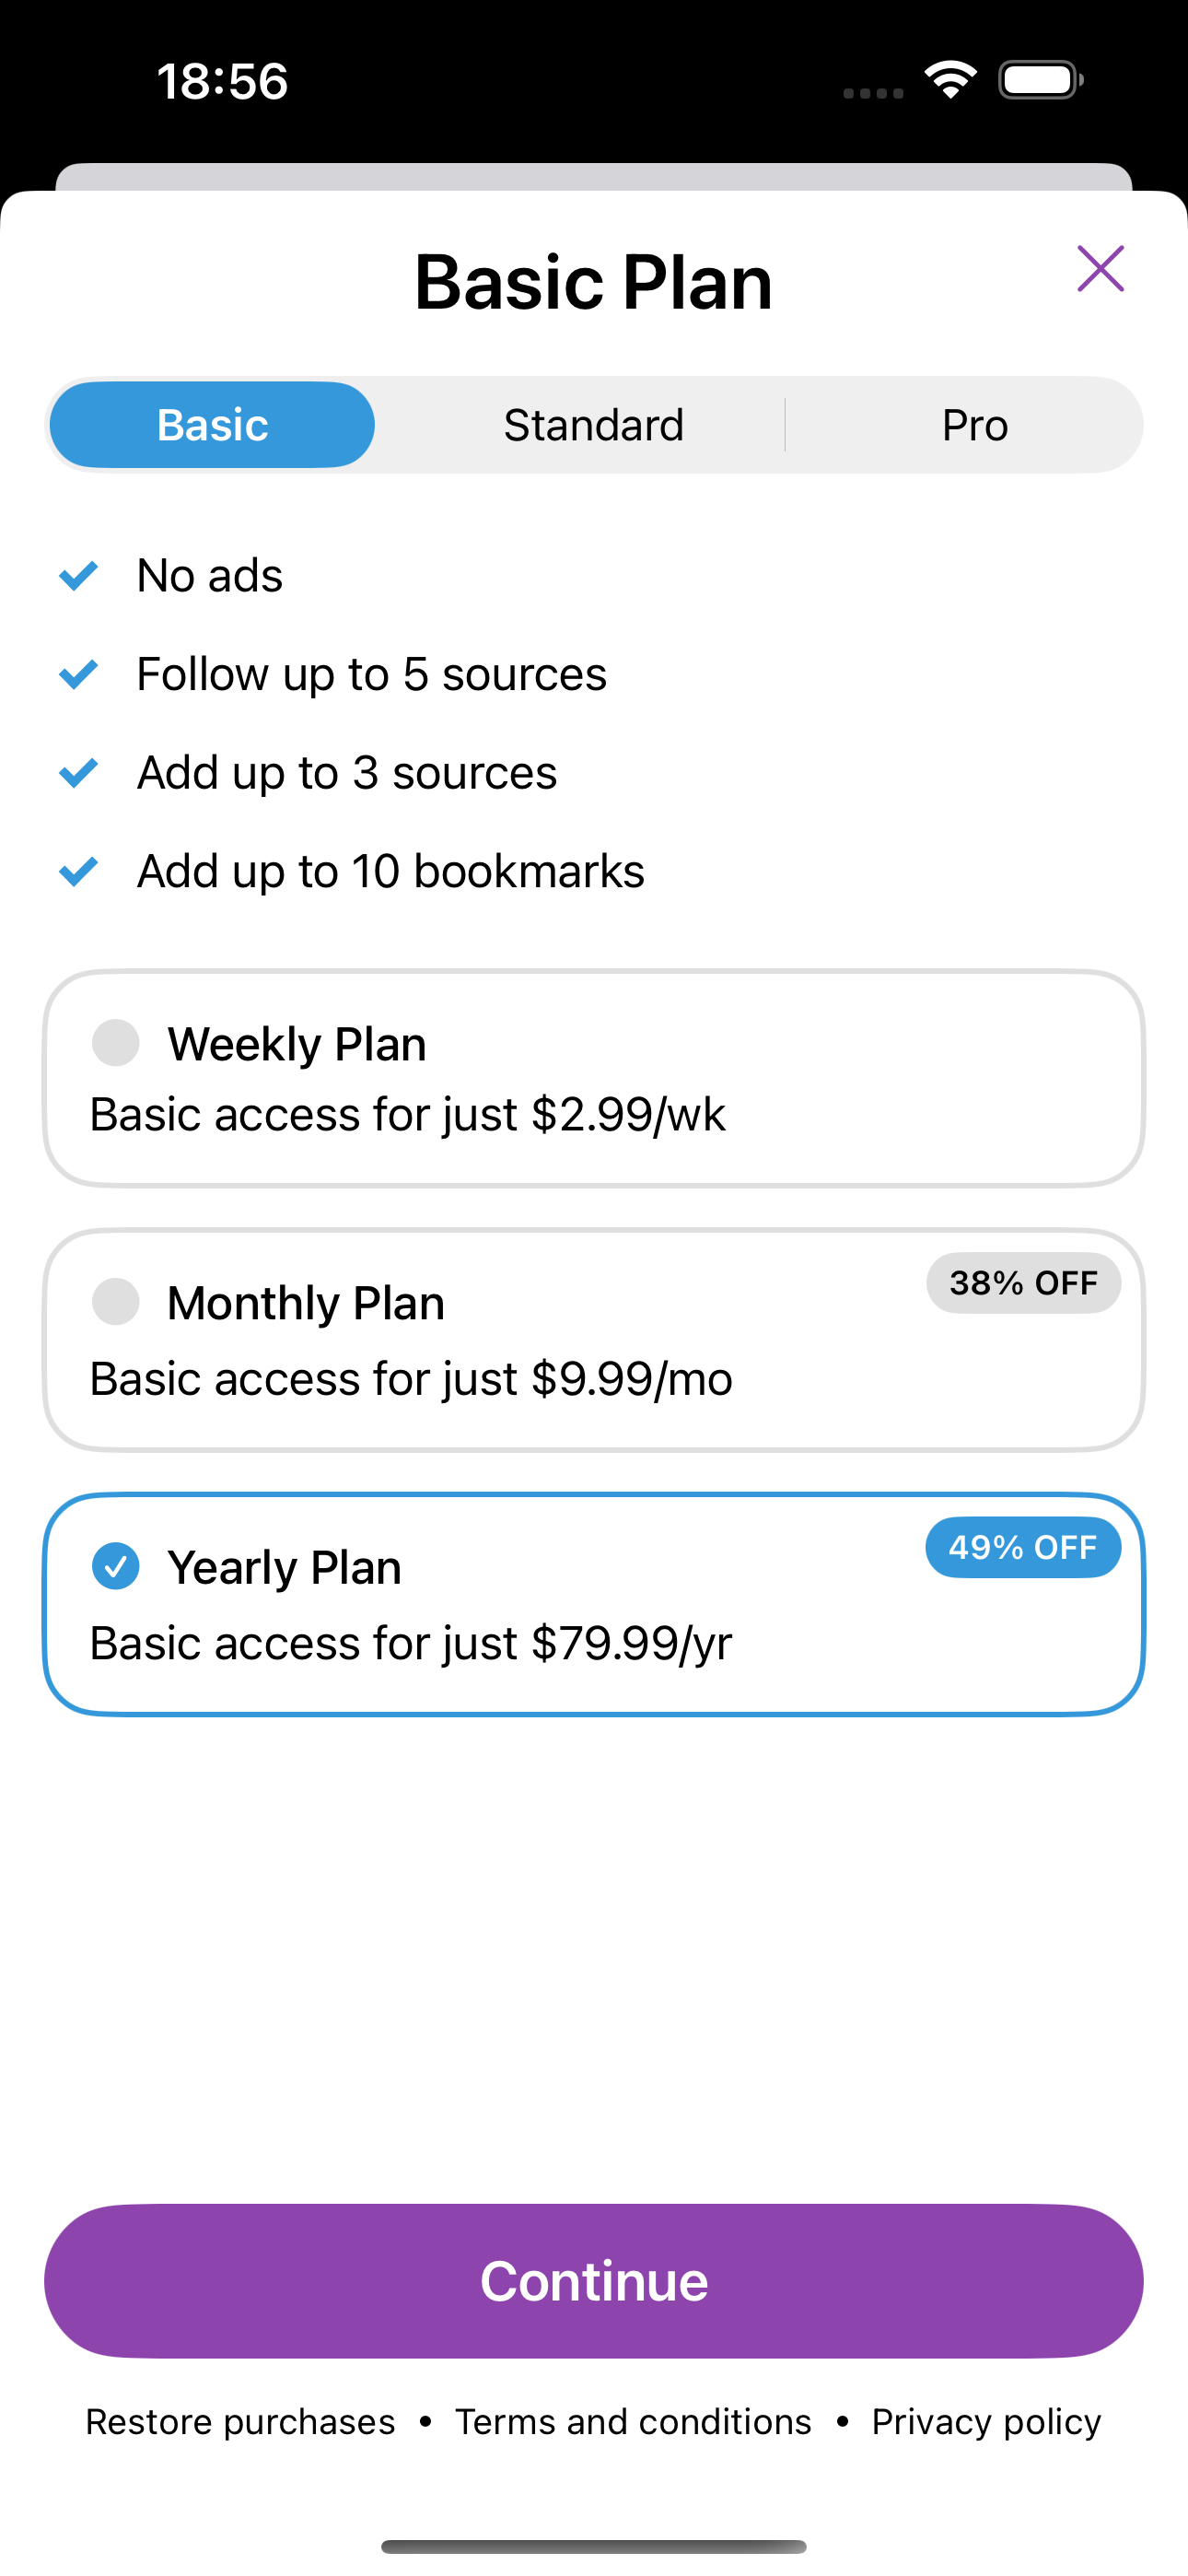The width and height of the screenshot is (1188, 2576).
Task: Open the Privacy policy link
Action: pyautogui.click(x=986, y=2422)
